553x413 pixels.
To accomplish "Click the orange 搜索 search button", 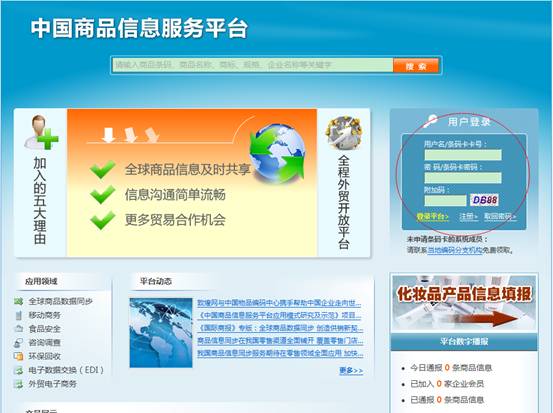I will (416, 66).
